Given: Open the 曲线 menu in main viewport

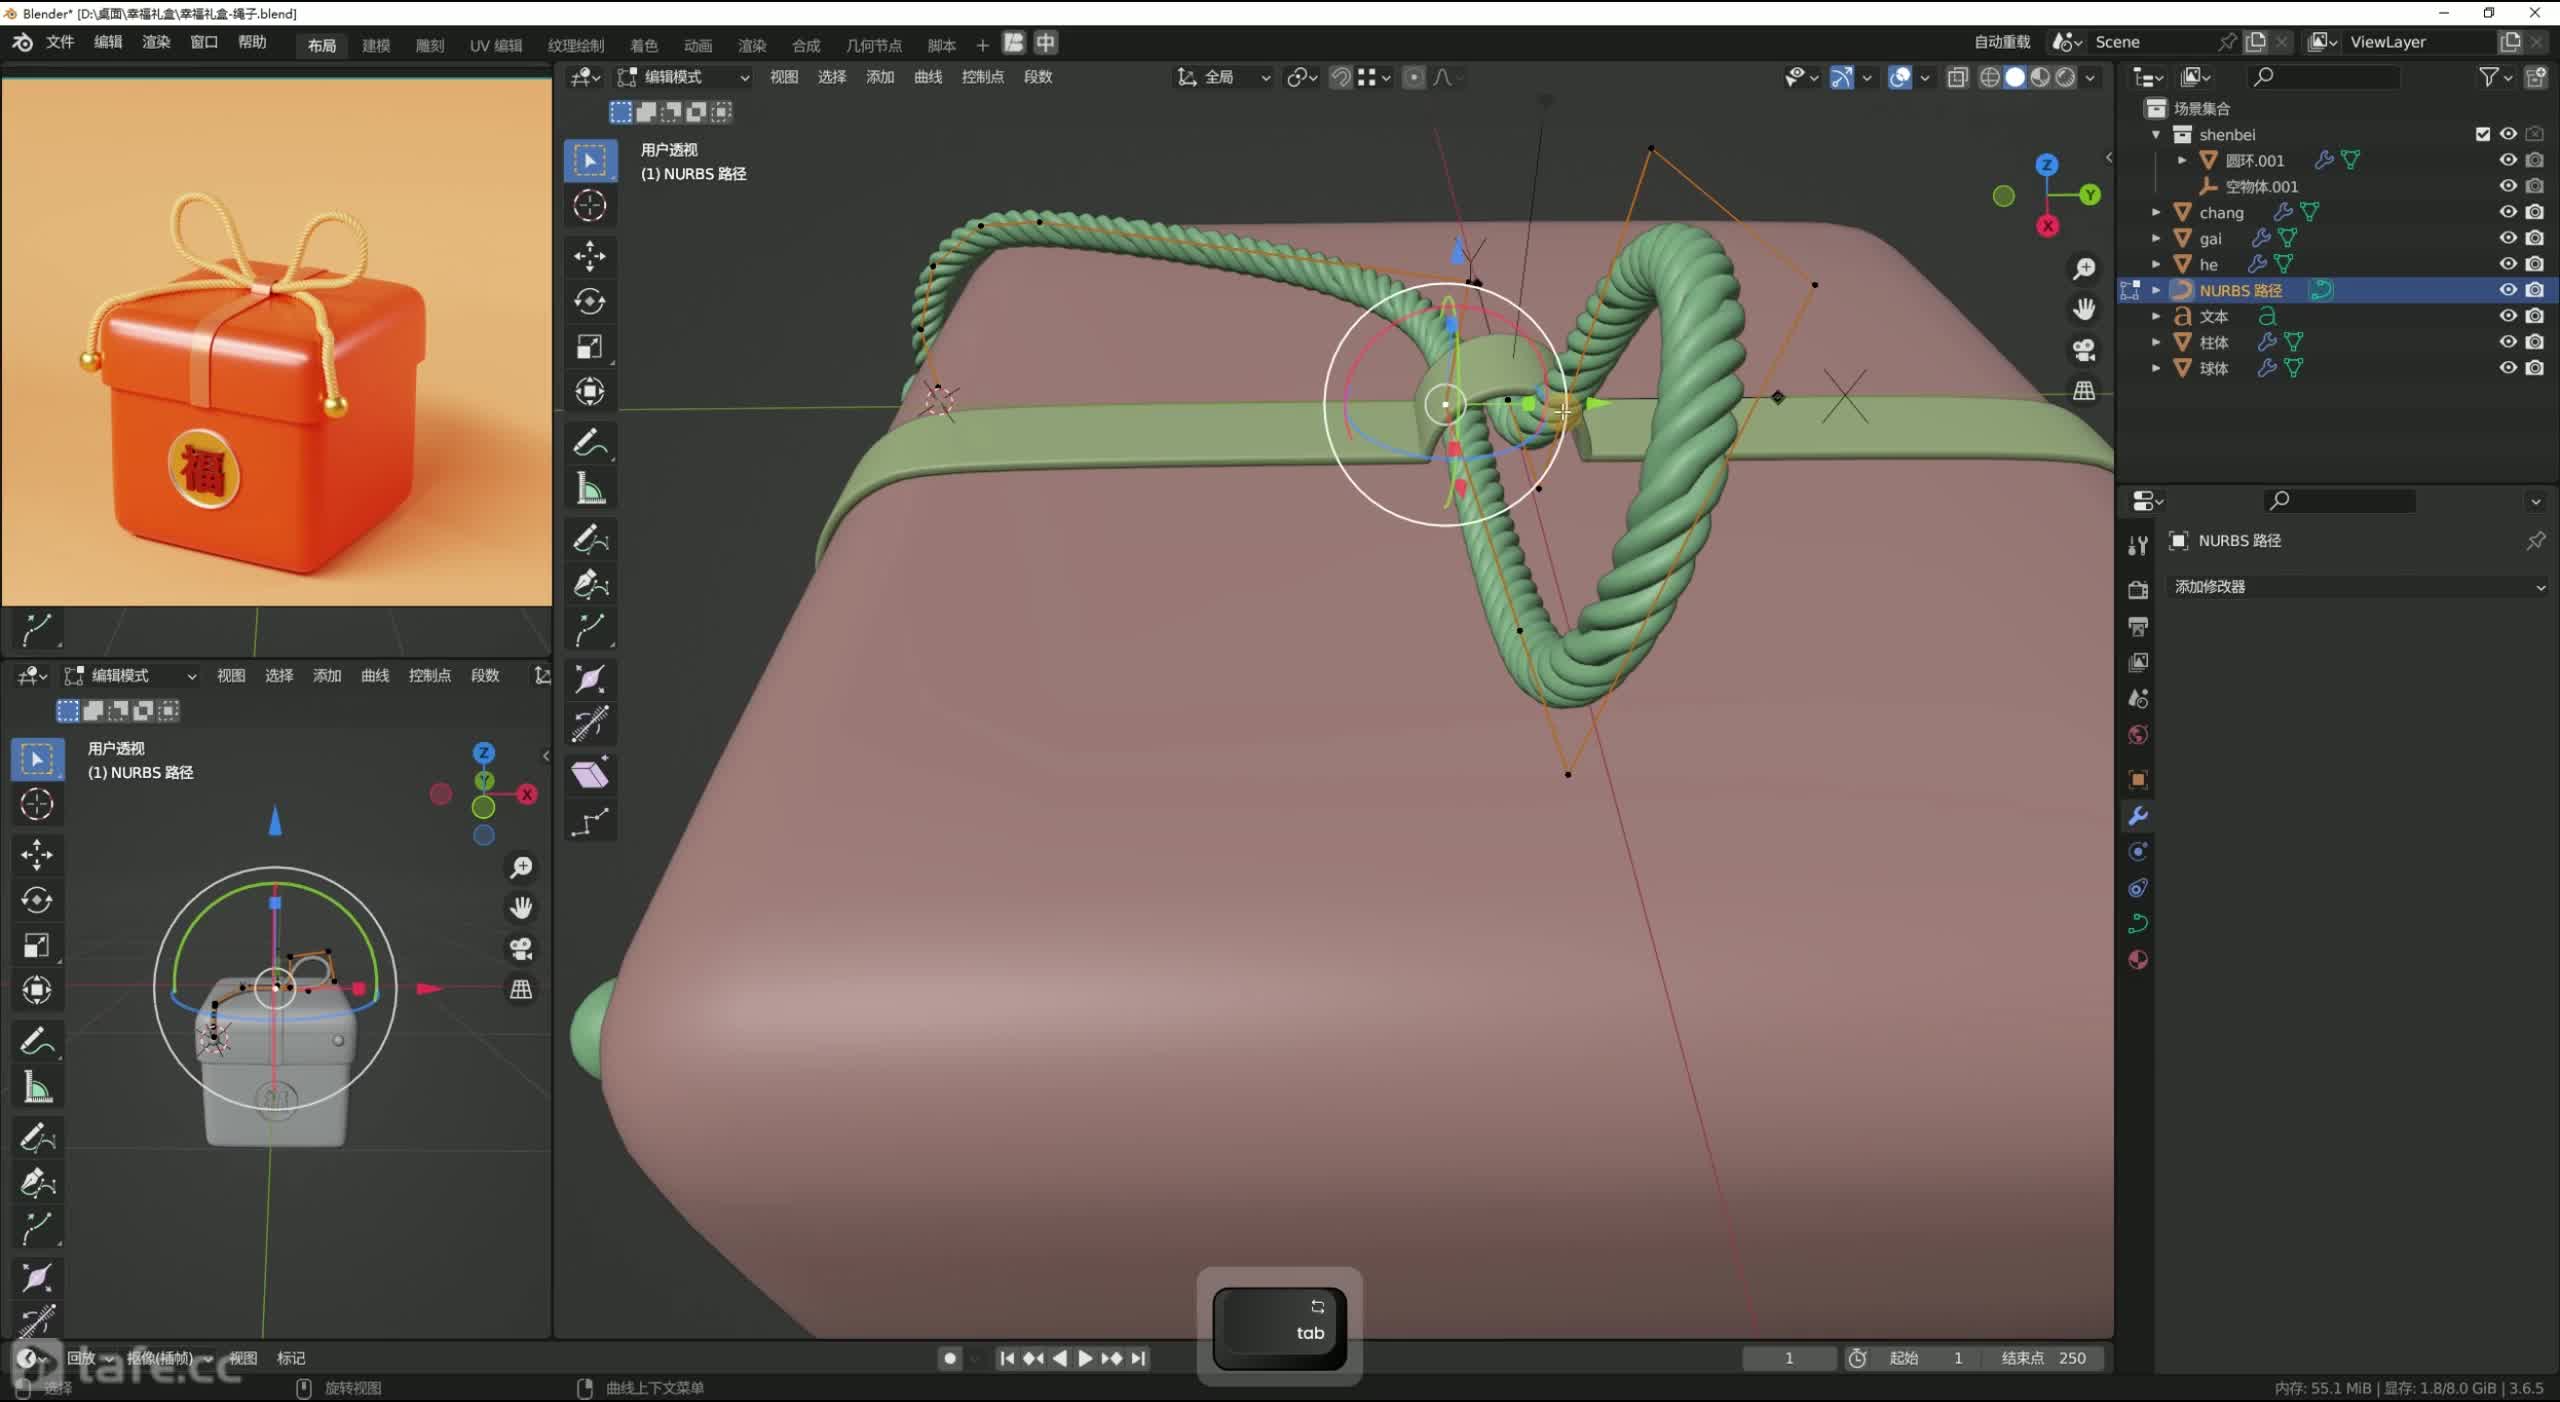Looking at the screenshot, I should (x=928, y=77).
